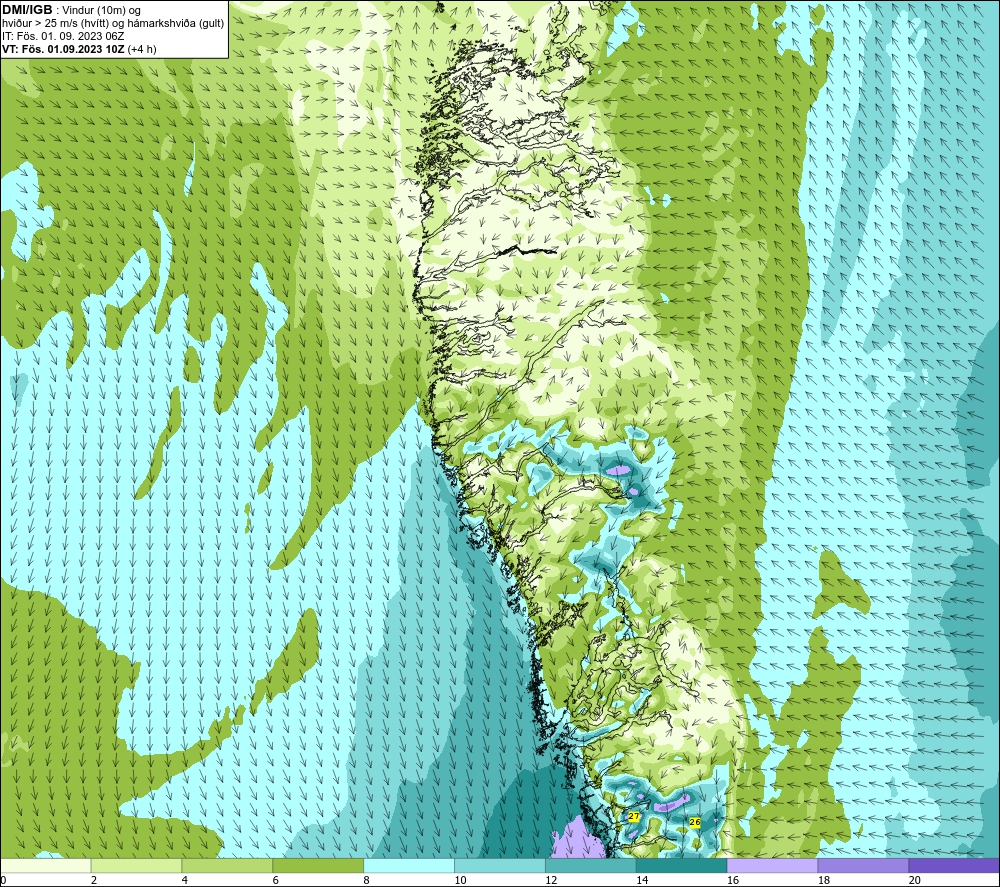Click the scale label '18'
The width and height of the screenshot is (1000, 887).
click(x=824, y=880)
